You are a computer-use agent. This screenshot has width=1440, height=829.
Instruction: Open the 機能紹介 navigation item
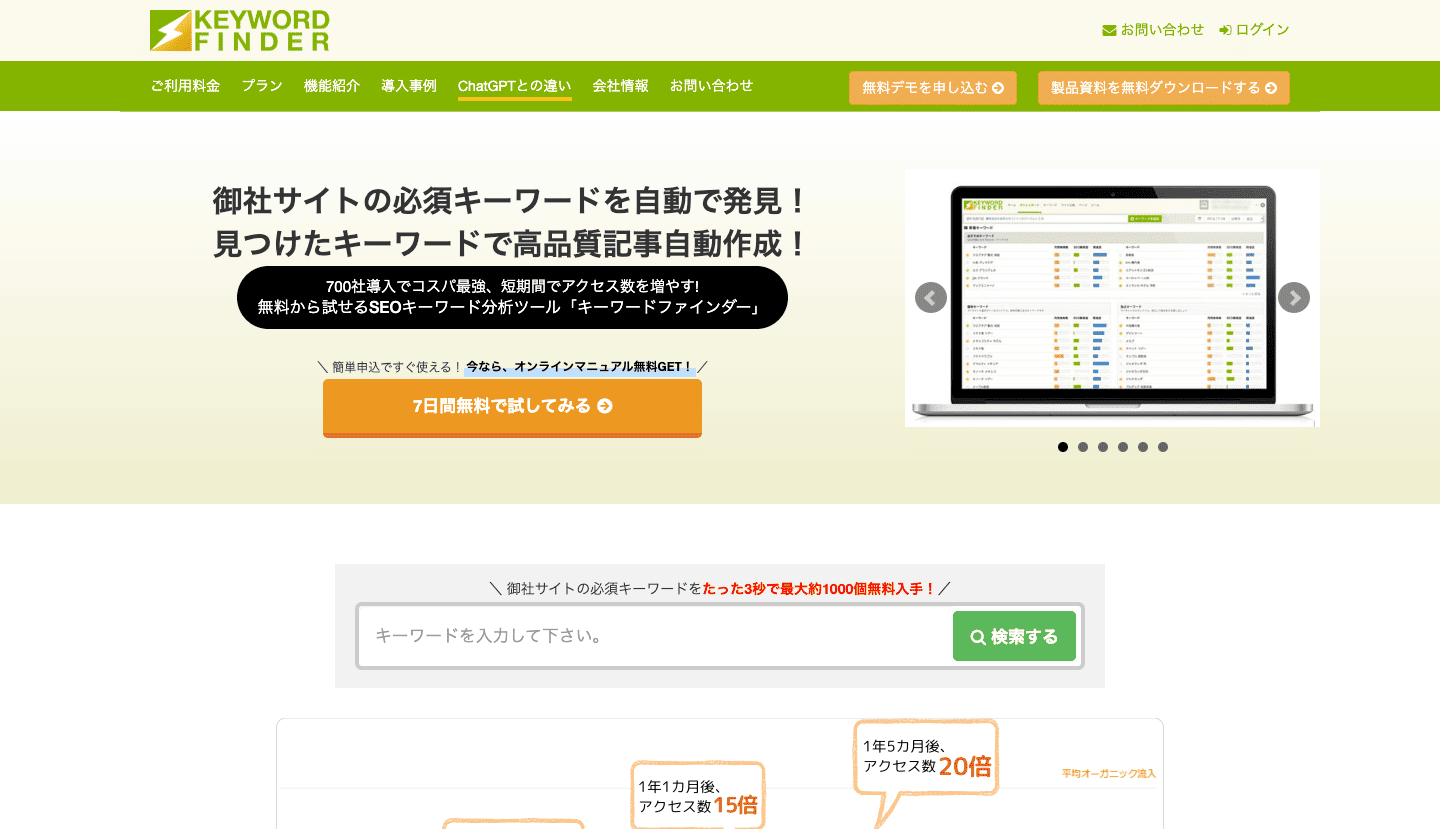pyautogui.click(x=332, y=86)
